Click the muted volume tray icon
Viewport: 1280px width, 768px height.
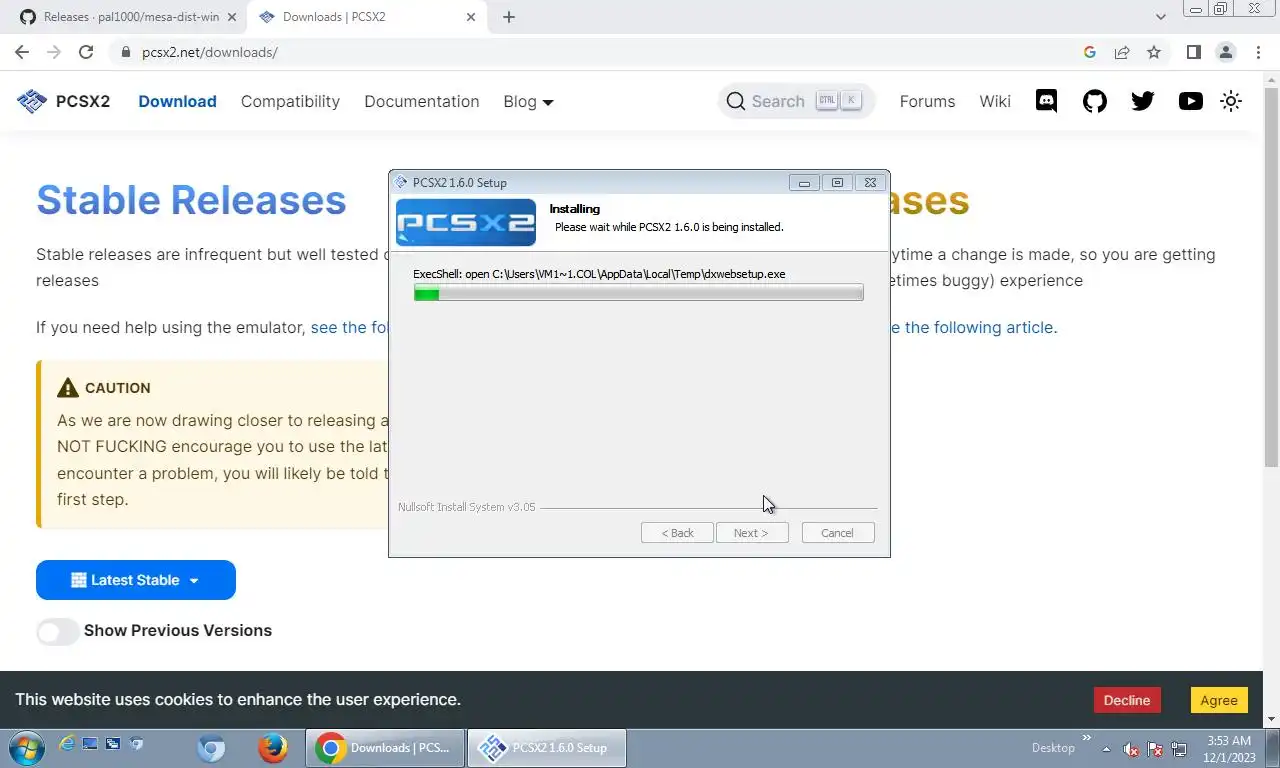click(x=1131, y=749)
